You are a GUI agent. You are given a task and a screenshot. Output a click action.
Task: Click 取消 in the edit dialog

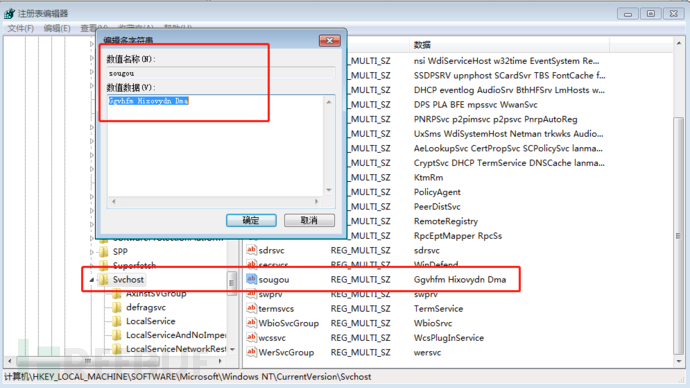pyautogui.click(x=309, y=220)
